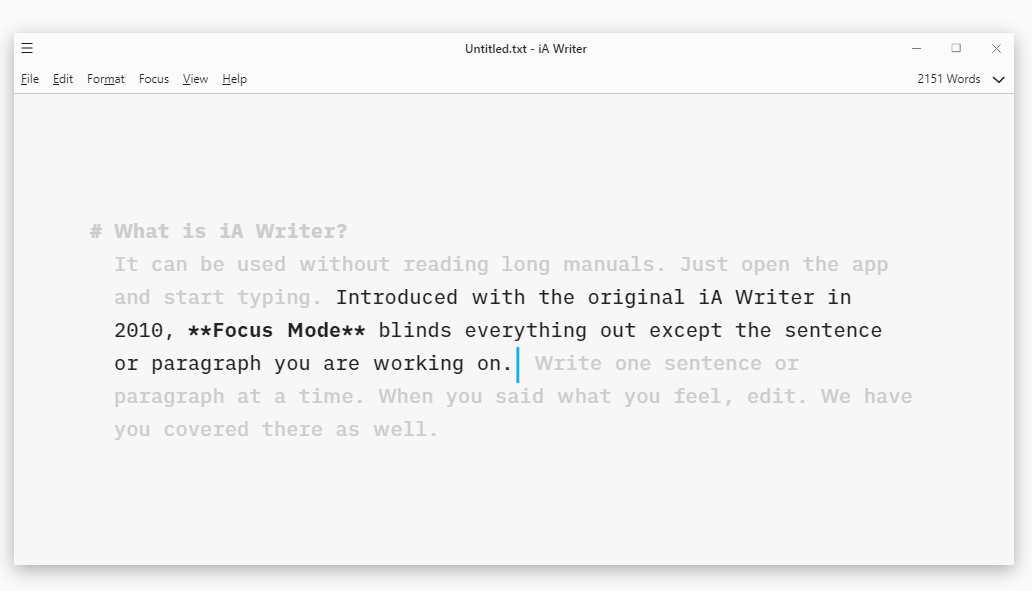Click the 'Untitled.txt - iA Writer' title bar
The height and width of the screenshot is (591, 1032).
click(526, 49)
